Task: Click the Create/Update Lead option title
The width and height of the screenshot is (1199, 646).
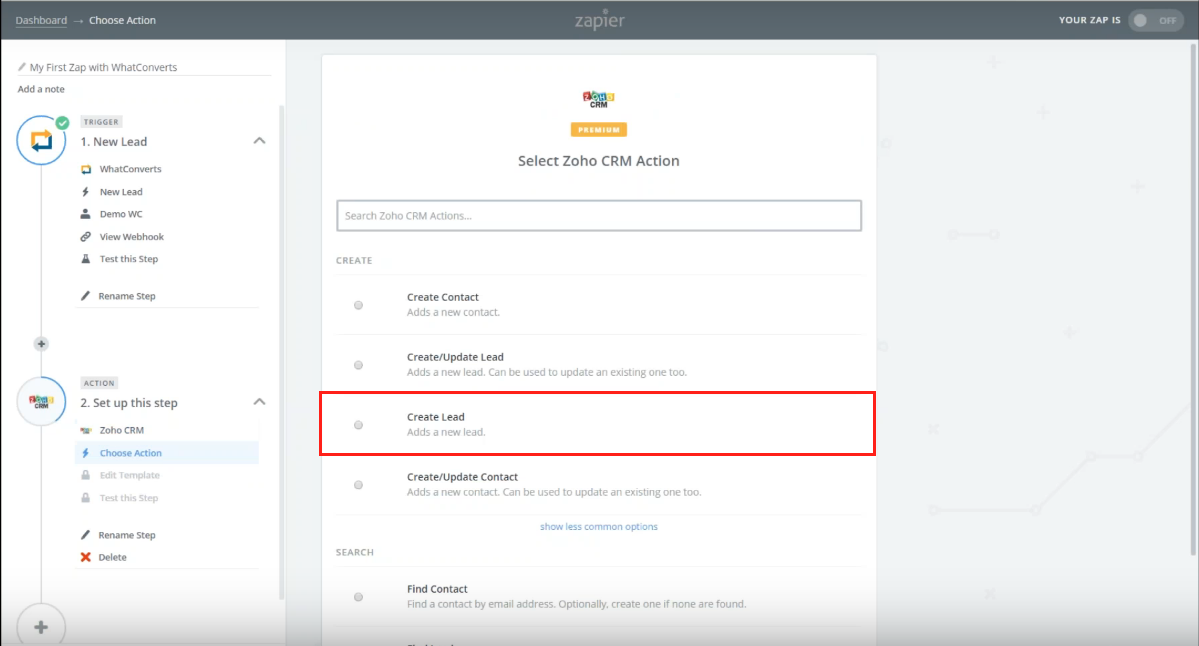Action: click(x=455, y=357)
